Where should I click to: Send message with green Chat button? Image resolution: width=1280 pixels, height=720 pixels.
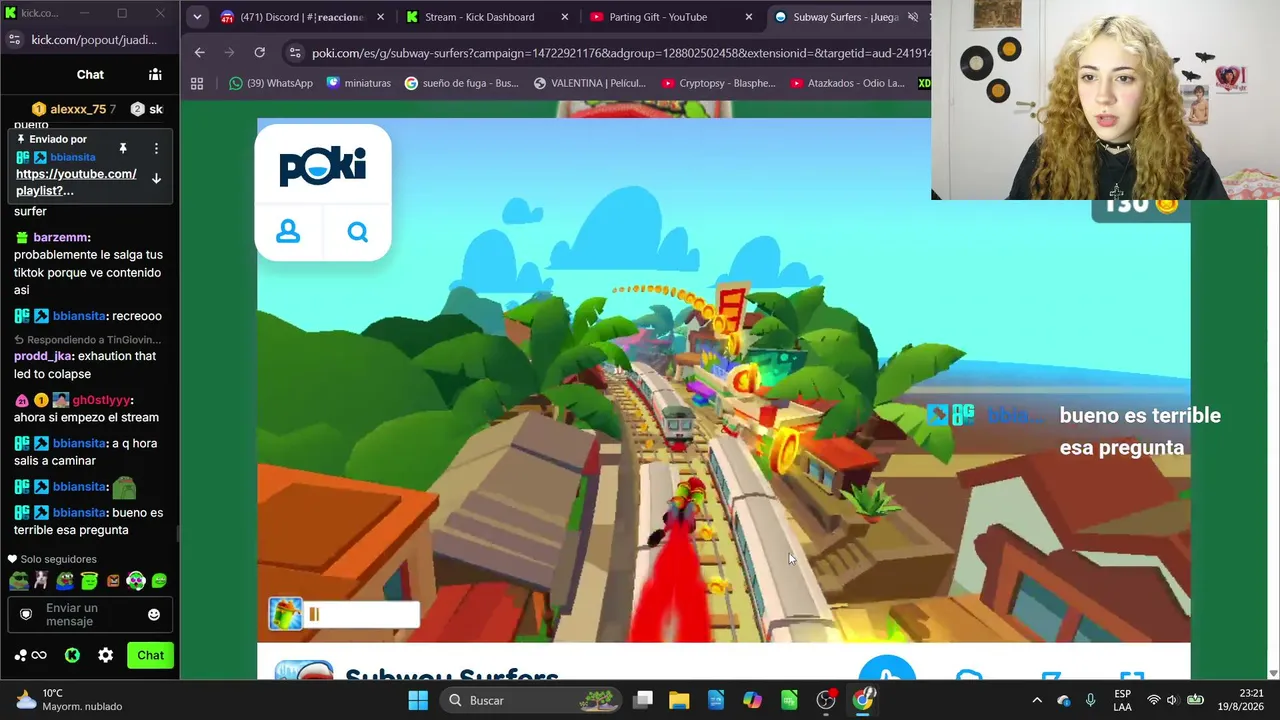[151, 655]
